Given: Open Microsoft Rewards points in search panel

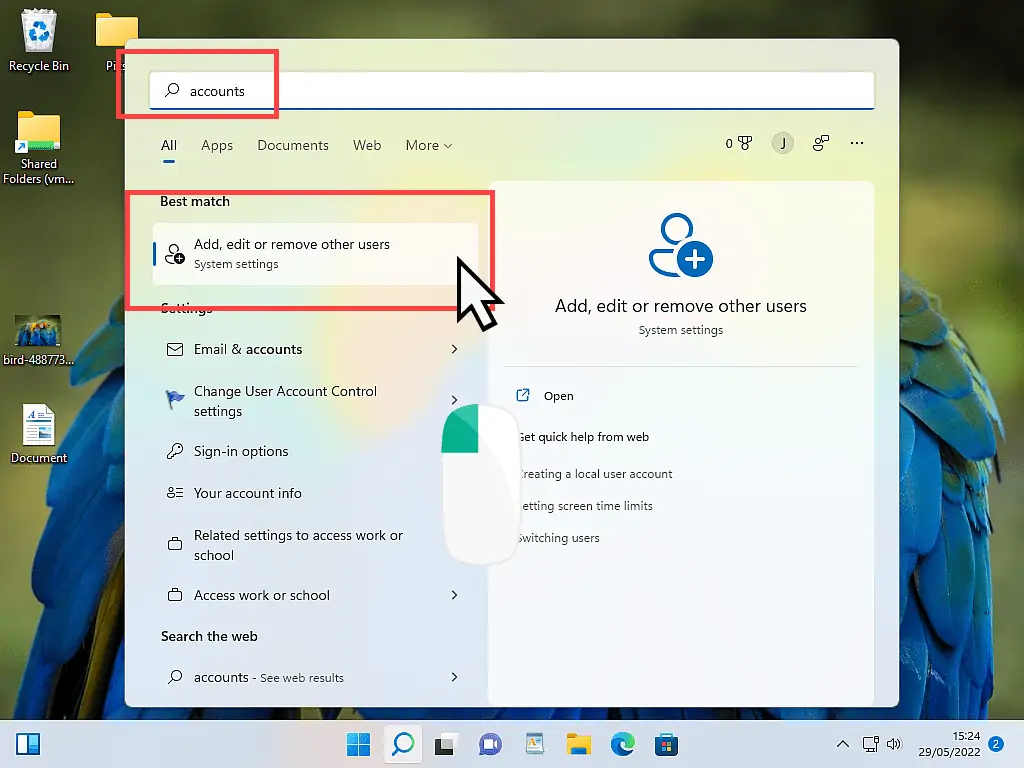Looking at the screenshot, I should [738, 142].
